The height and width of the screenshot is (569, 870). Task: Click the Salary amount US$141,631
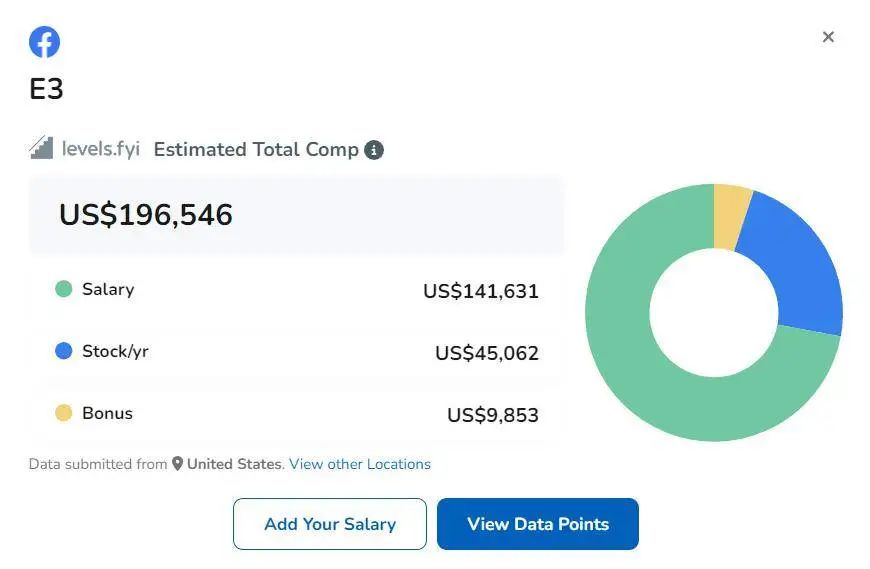480,291
